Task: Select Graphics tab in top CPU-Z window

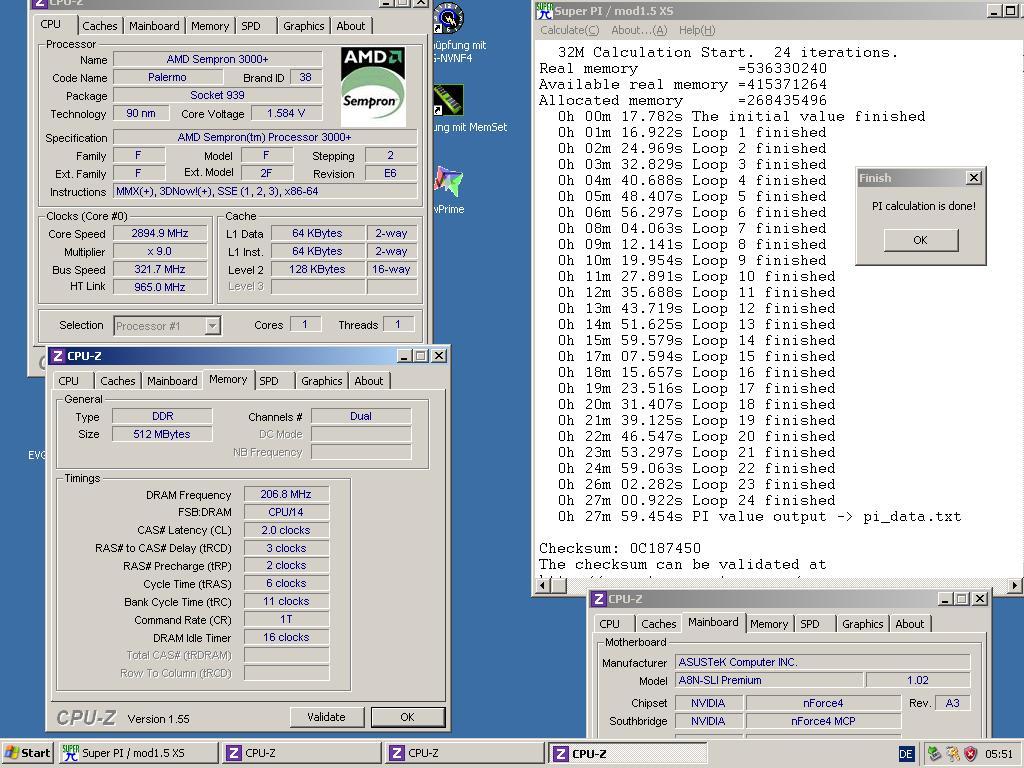Action: click(304, 26)
